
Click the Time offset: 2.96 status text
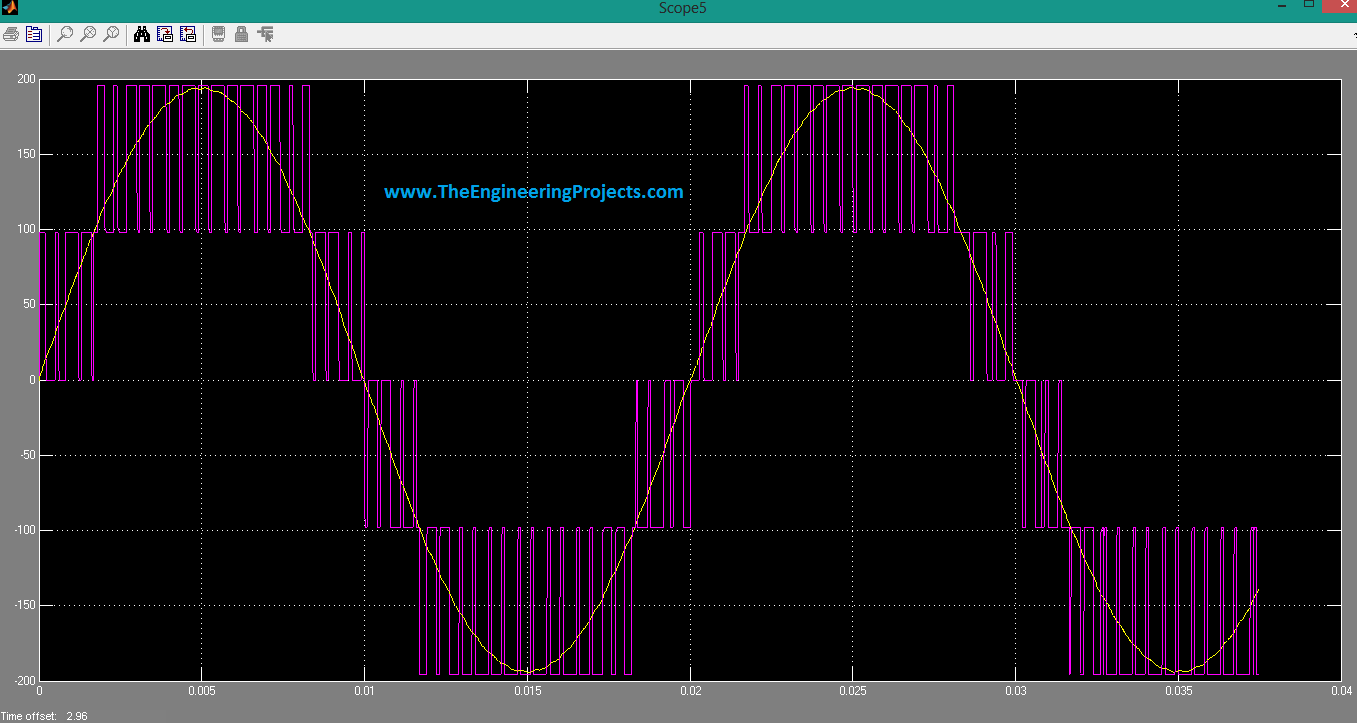point(44,716)
